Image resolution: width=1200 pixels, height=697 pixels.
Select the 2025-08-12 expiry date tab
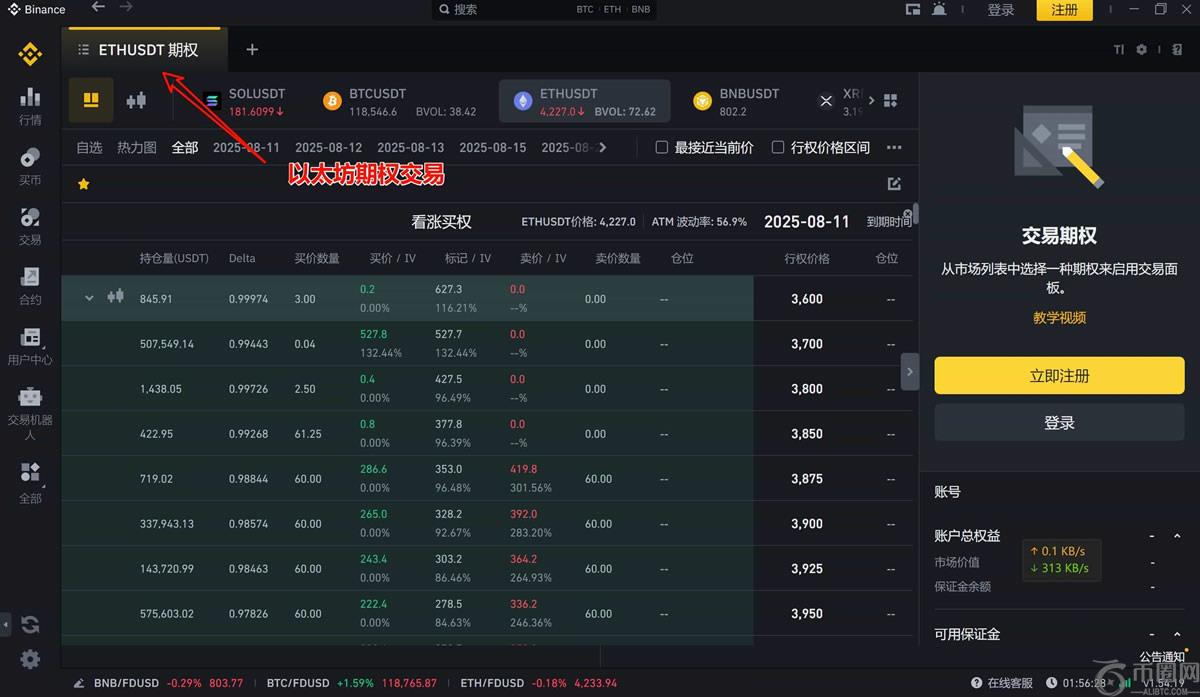click(x=328, y=147)
